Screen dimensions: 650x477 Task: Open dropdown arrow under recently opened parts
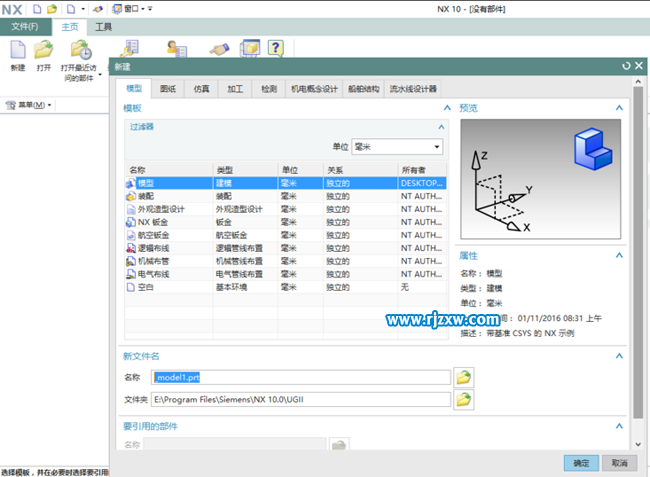[x=100, y=75]
